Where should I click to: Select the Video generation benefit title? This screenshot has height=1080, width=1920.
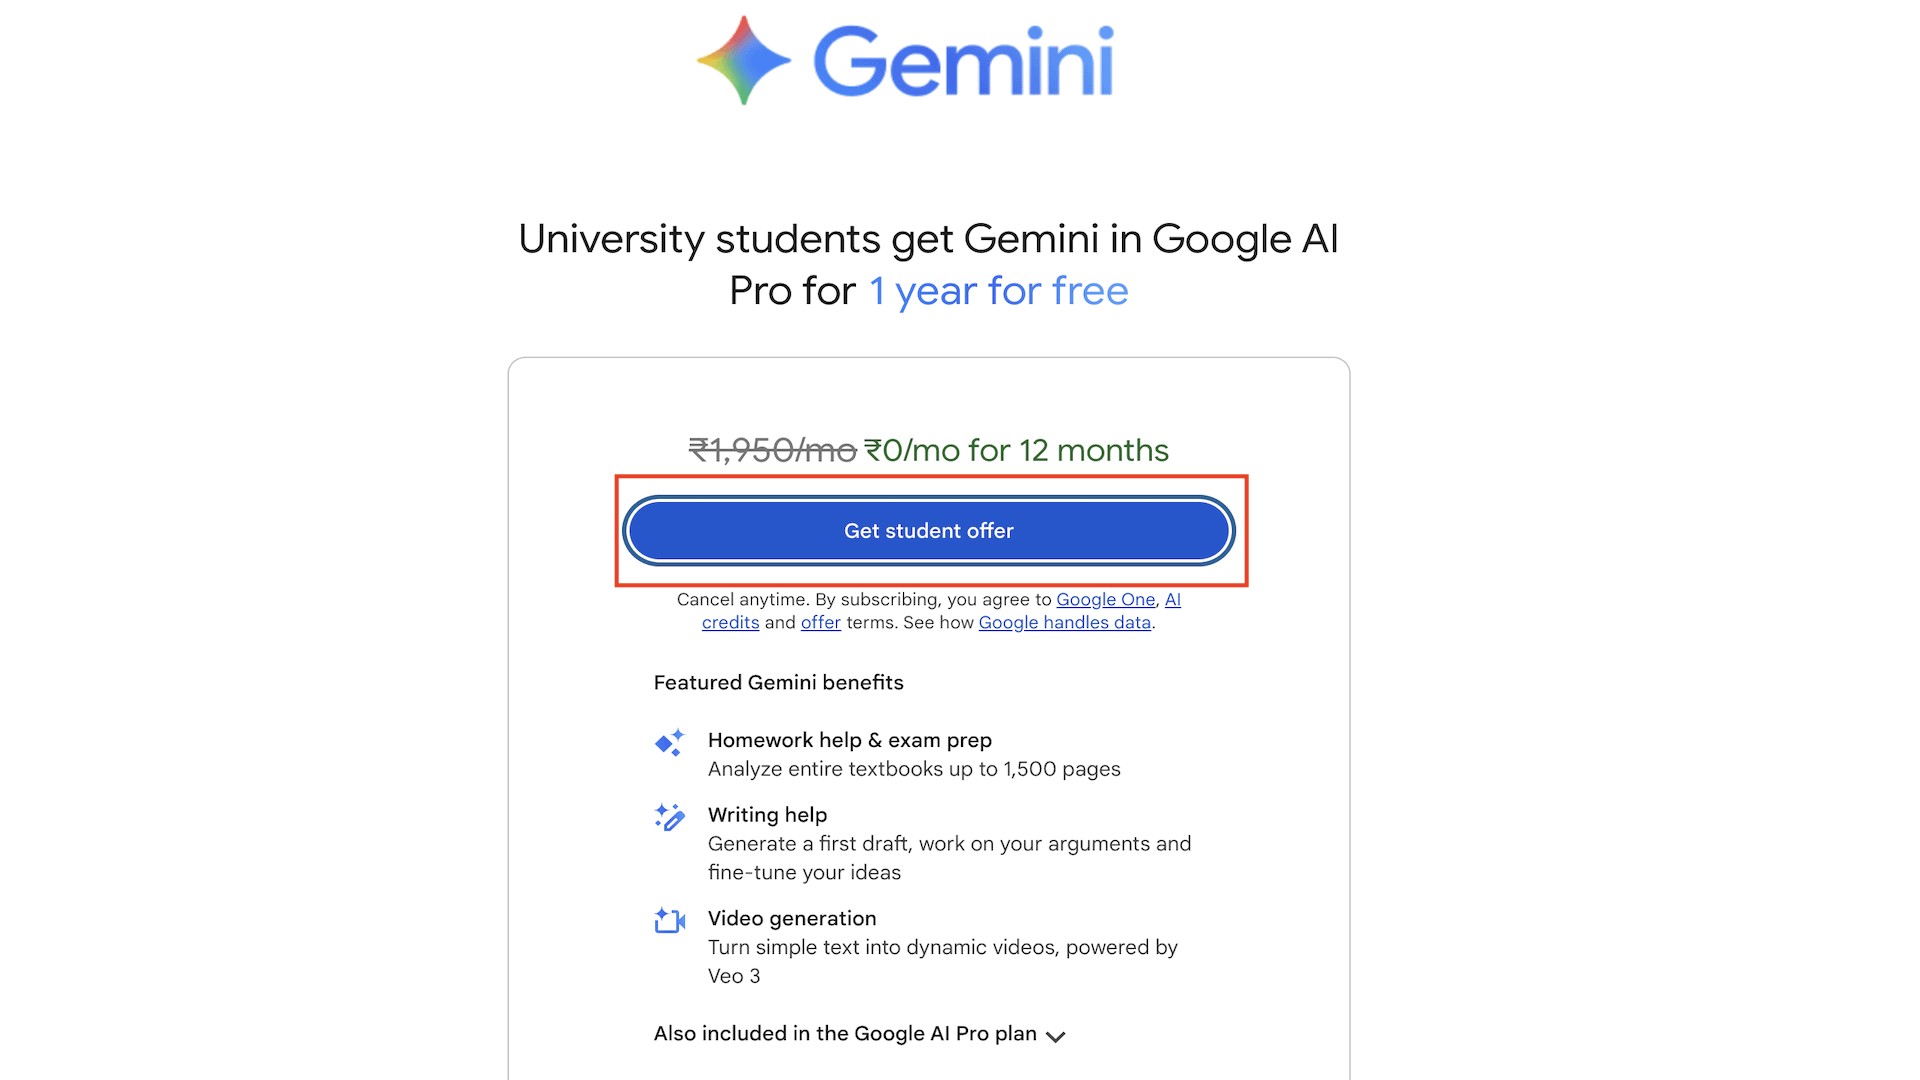pyautogui.click(x=791, y=918)
